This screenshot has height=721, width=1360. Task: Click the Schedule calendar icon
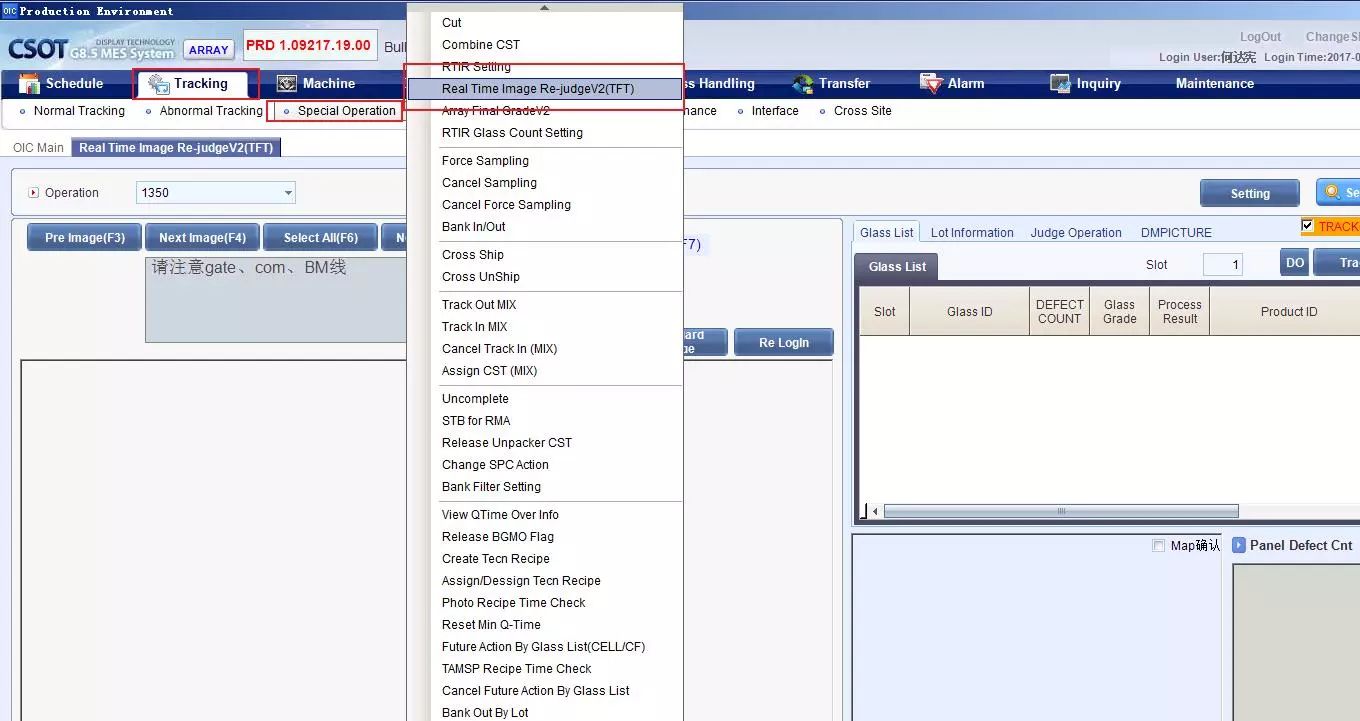click(x=29, y=84)
